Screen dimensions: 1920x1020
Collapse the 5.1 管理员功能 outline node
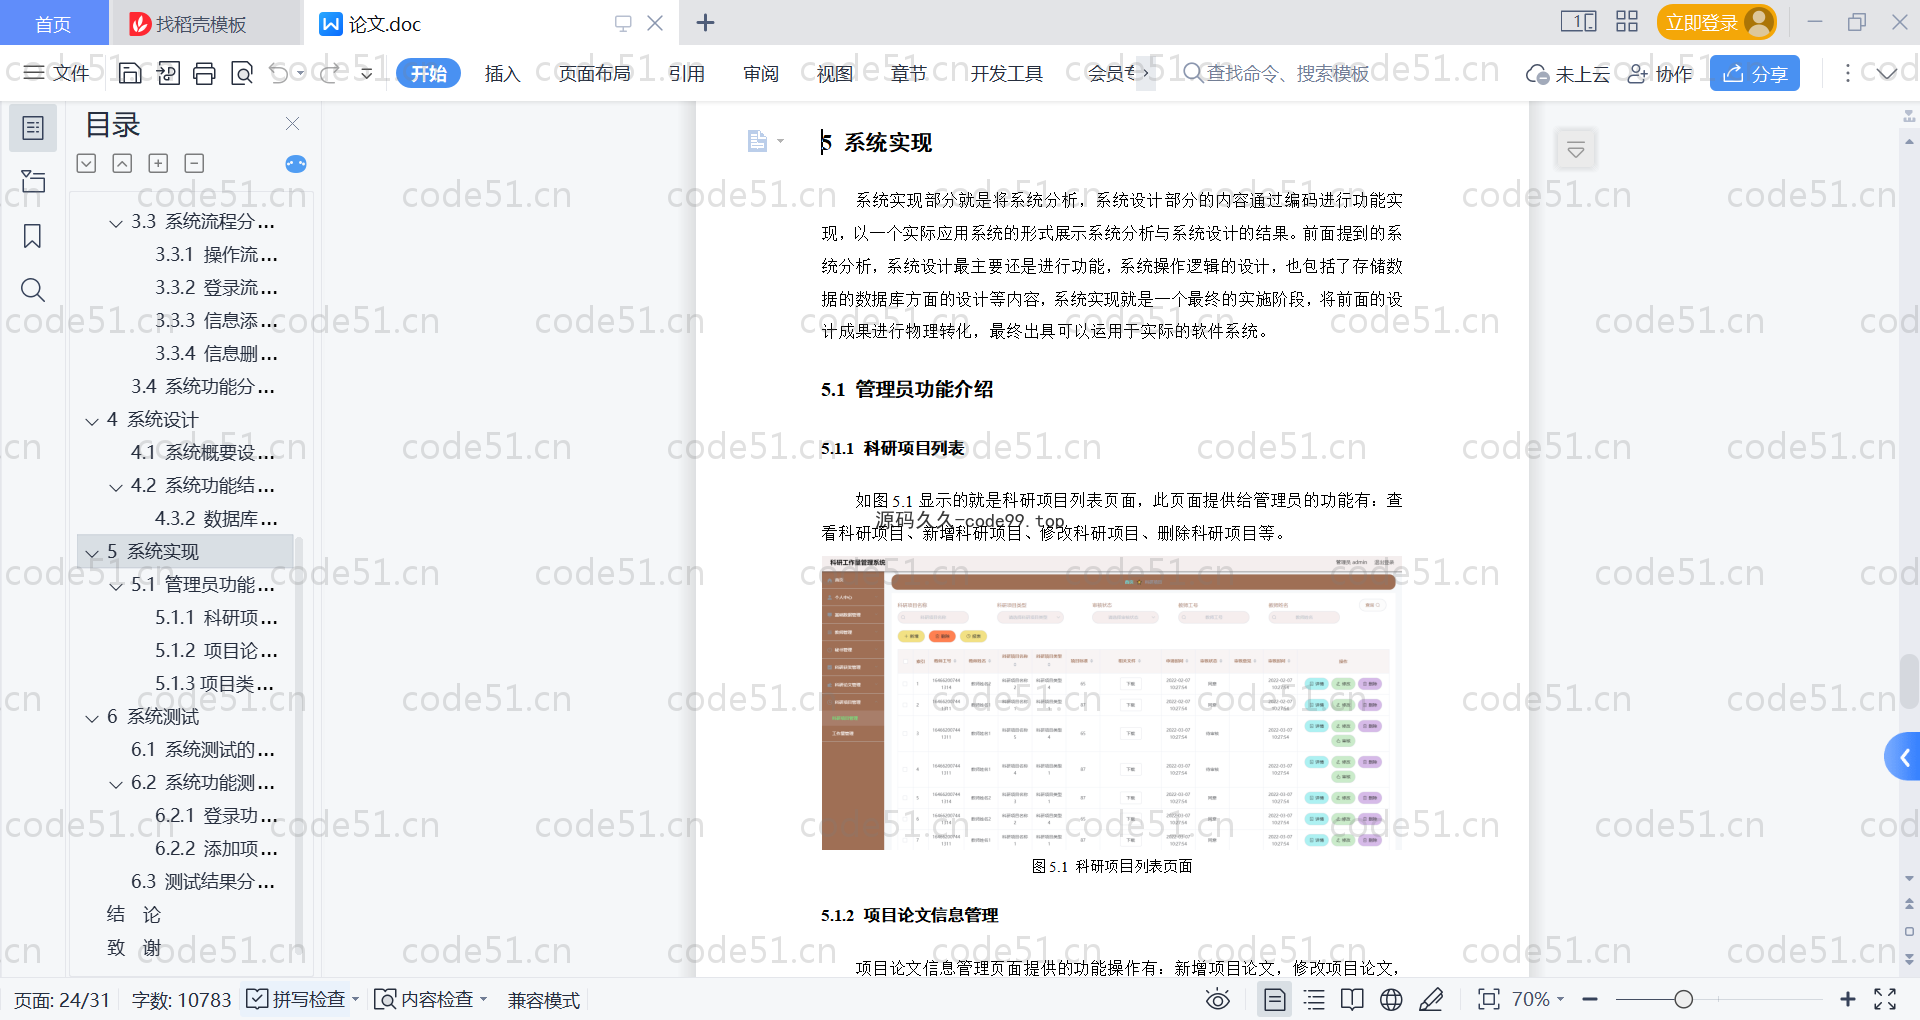(x=116, y=586)
